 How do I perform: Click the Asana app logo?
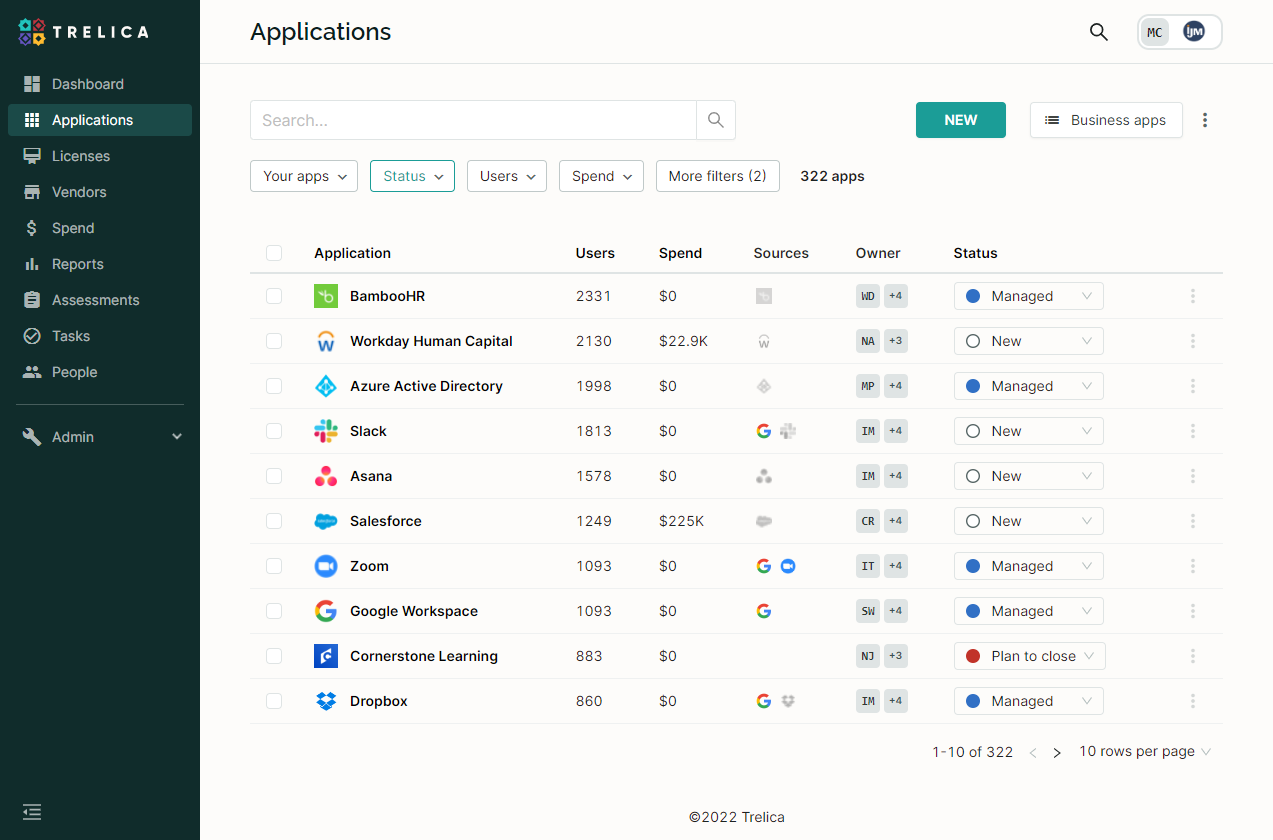click(326, 476)
